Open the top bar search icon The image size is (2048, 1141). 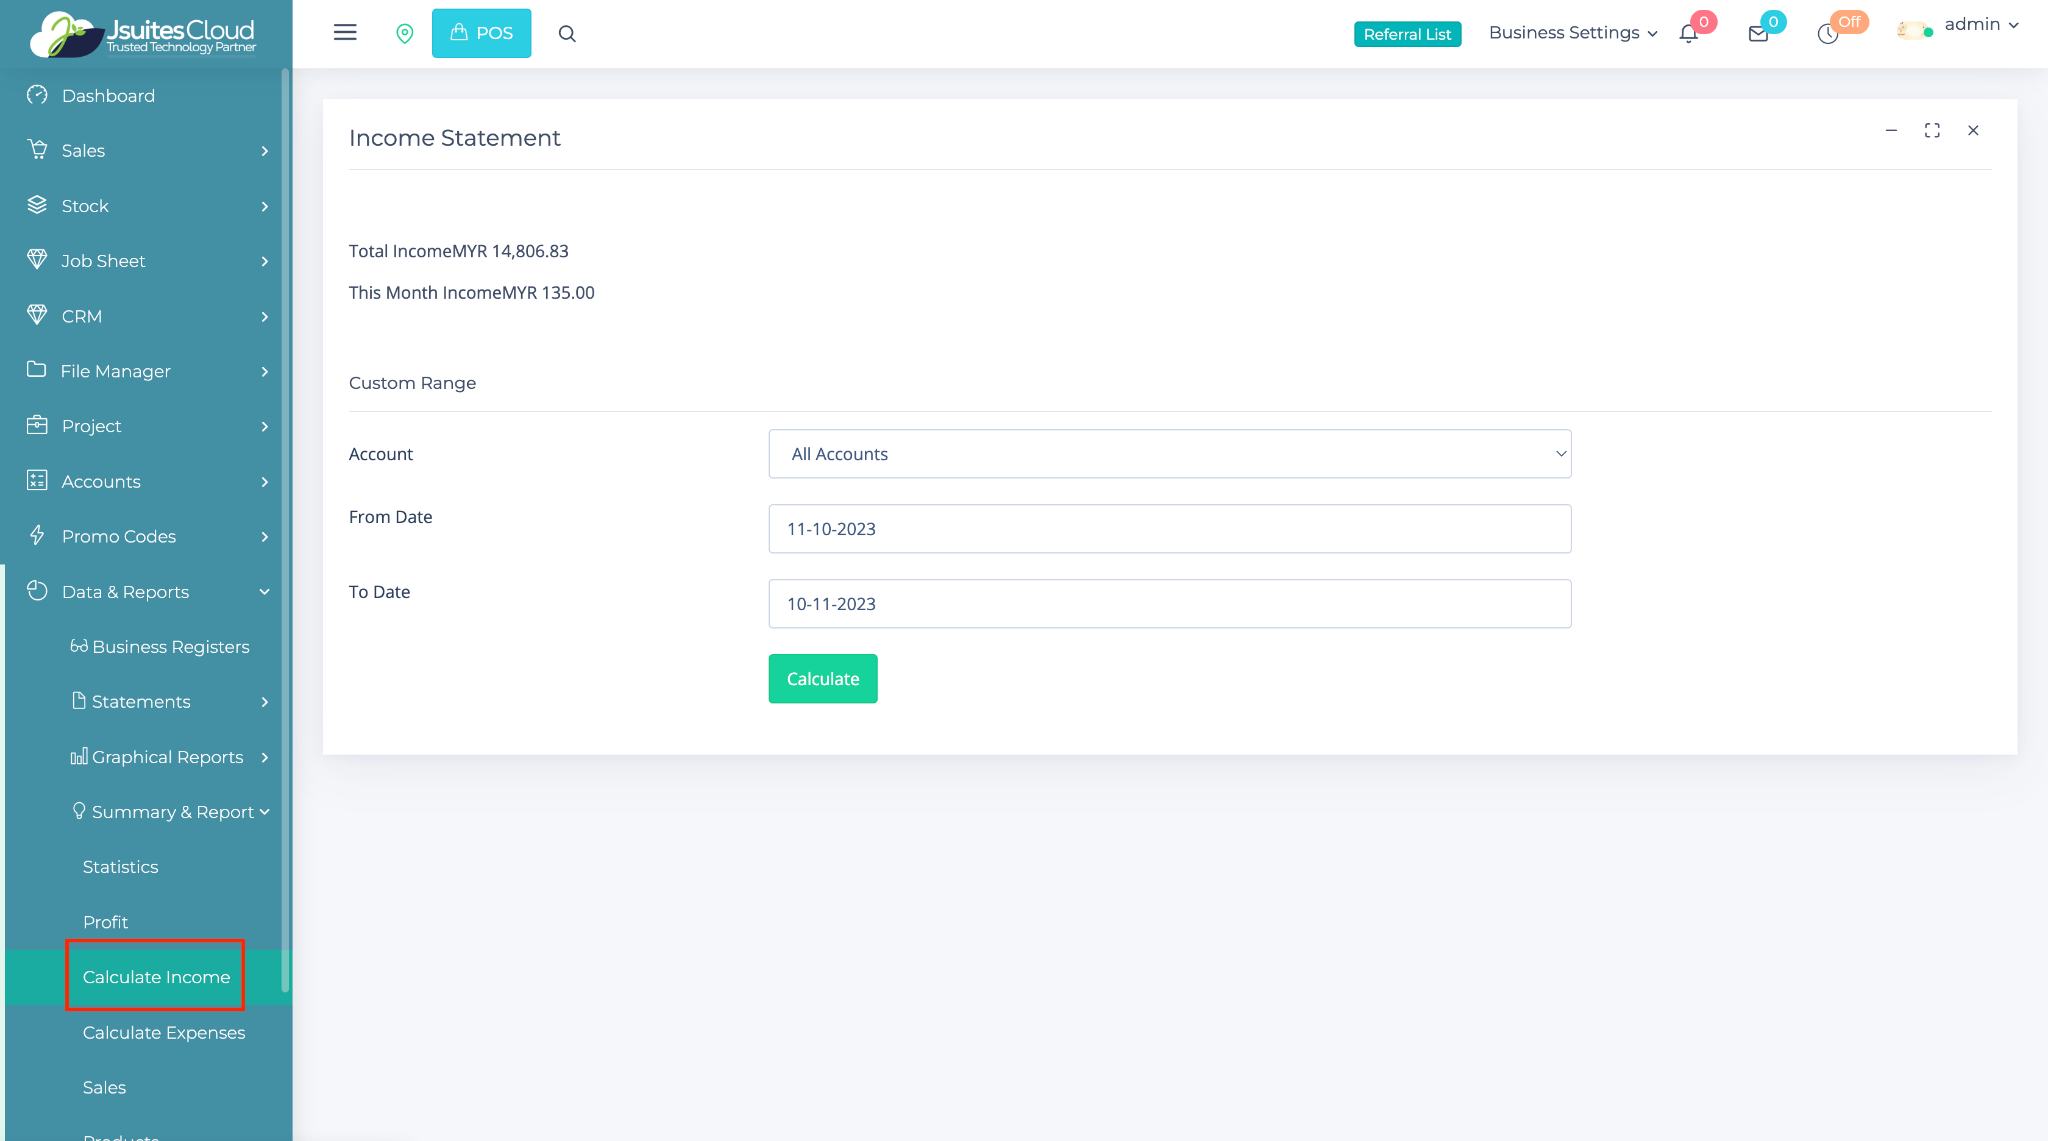567,34
